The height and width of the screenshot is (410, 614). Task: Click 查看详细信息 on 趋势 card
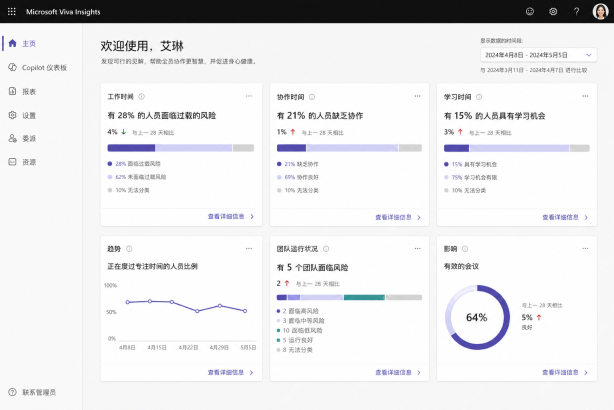(x=231, y=372)
